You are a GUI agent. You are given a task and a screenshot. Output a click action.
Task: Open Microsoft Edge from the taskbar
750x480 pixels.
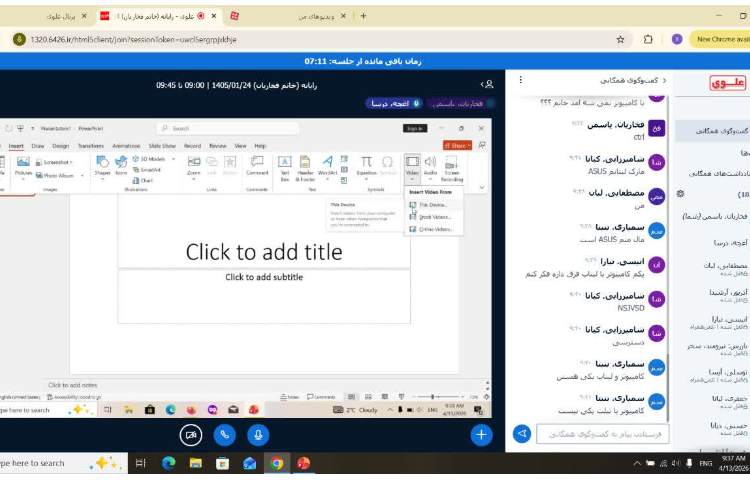click(168, 463)
